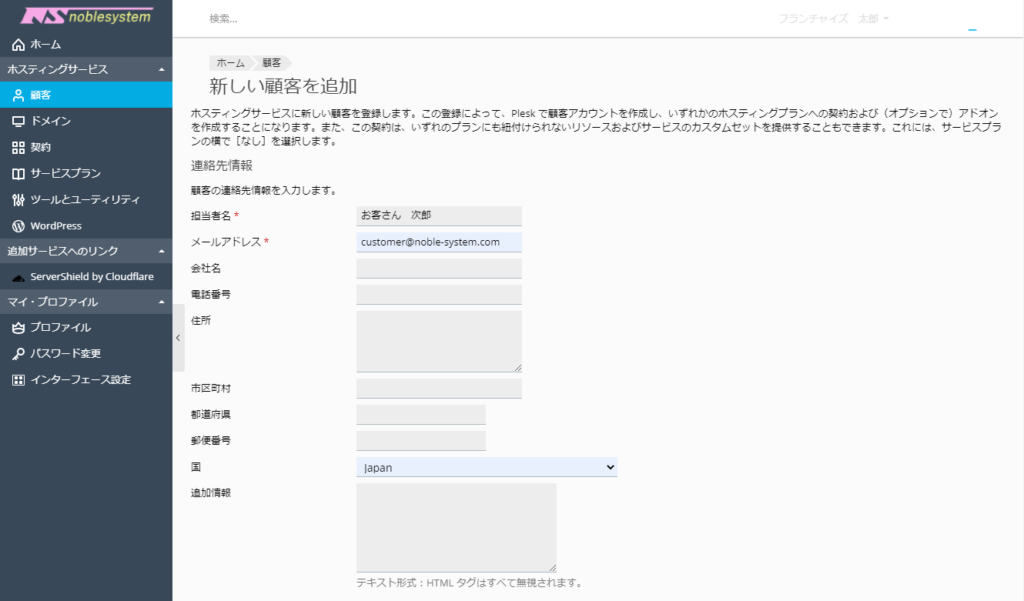The height and width of the screenshot is (601, 1024).
Task: Open the Change Password key icon
Action: click(18, 354)
